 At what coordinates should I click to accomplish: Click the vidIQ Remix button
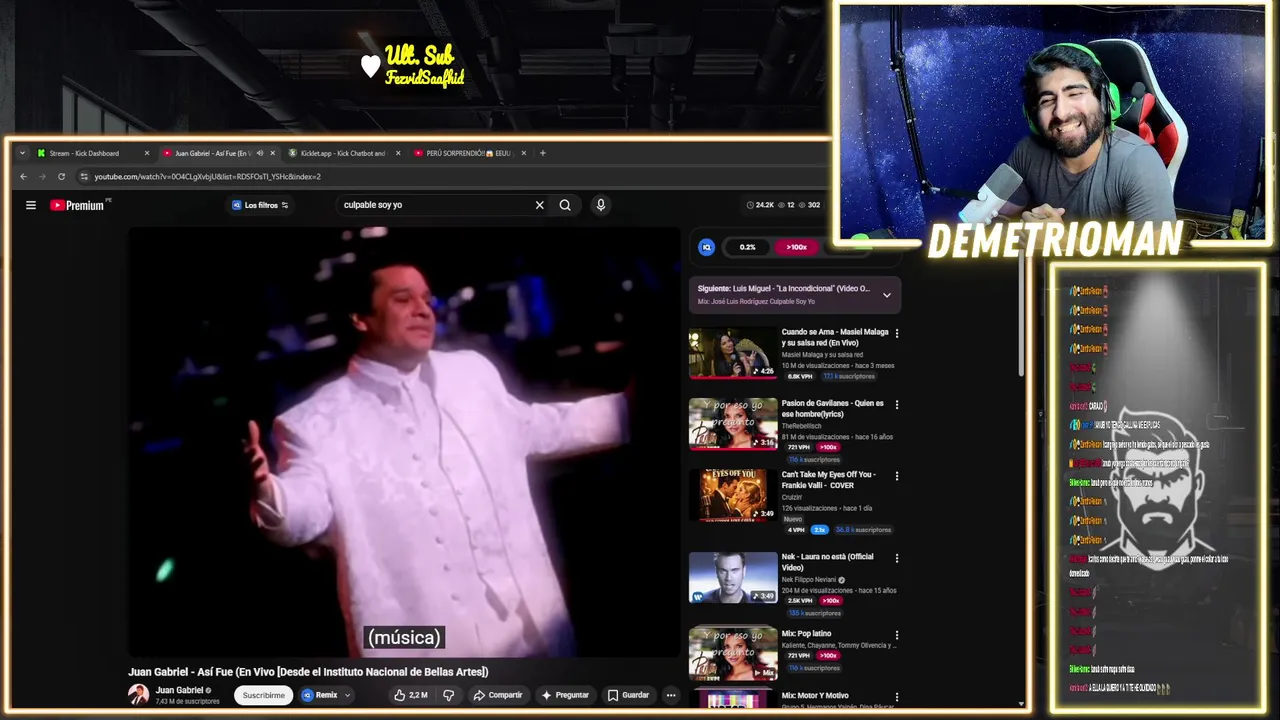(320, 695)
